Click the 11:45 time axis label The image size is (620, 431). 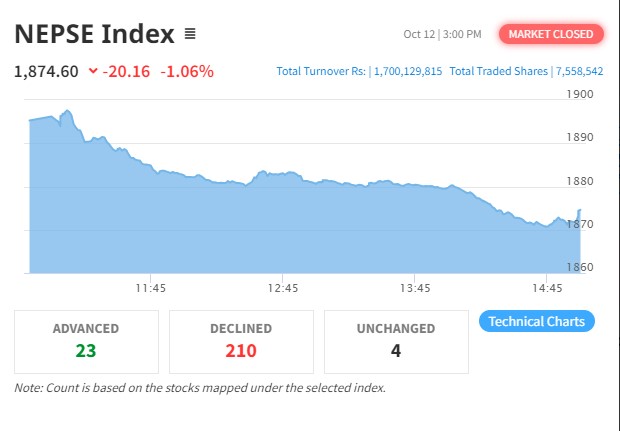[150, 288]
